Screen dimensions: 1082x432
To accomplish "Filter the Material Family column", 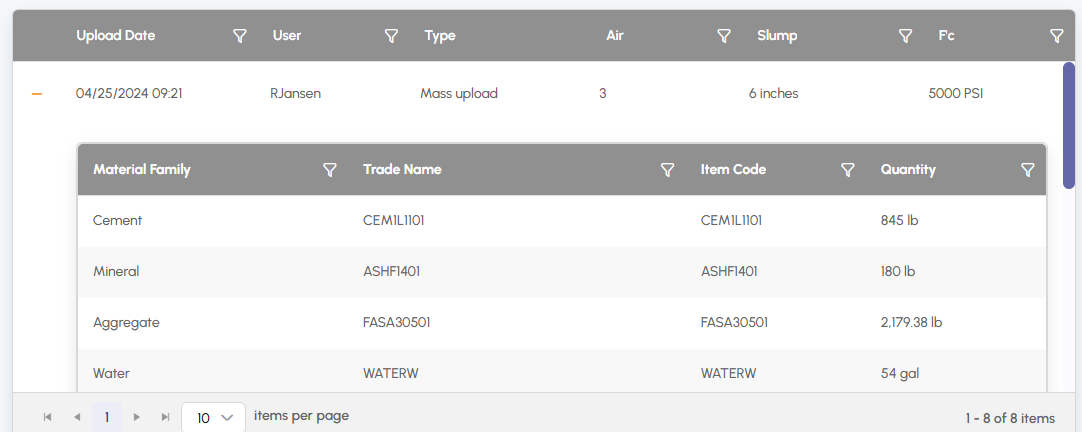I will click(330, 170).
